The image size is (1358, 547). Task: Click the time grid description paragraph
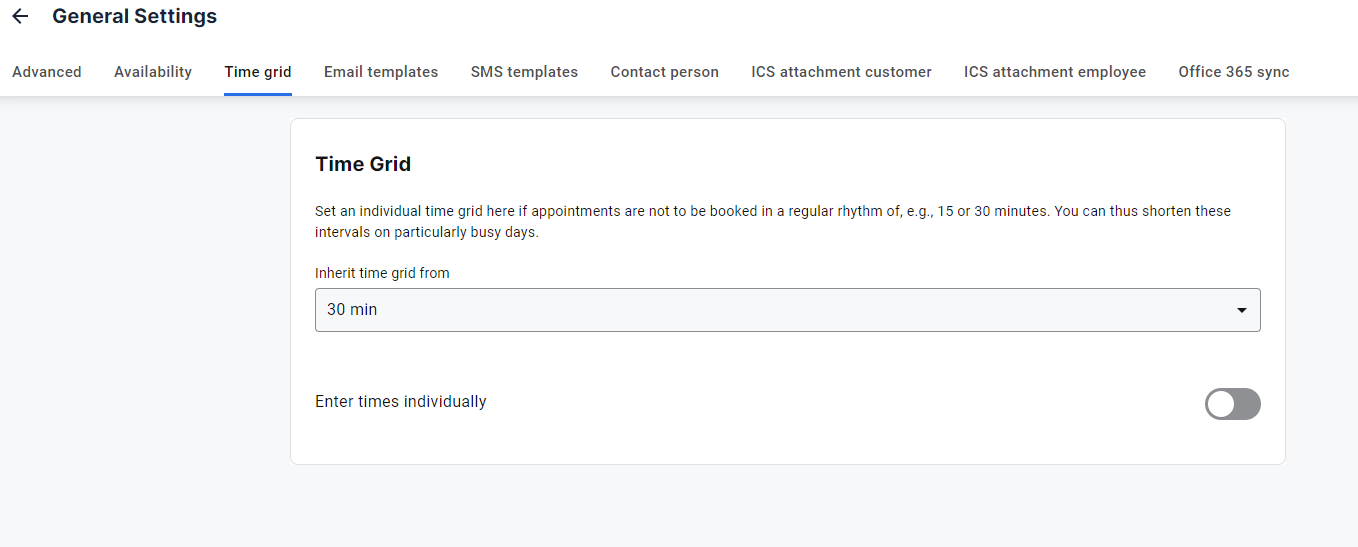773,221
